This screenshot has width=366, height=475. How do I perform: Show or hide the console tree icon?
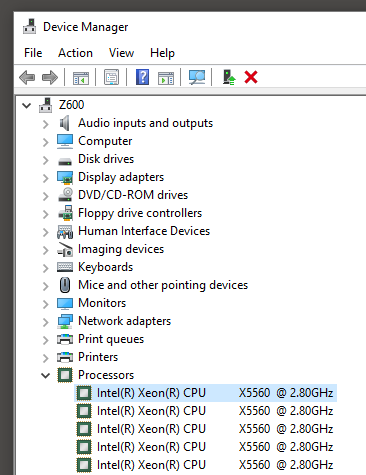point(81,78)
